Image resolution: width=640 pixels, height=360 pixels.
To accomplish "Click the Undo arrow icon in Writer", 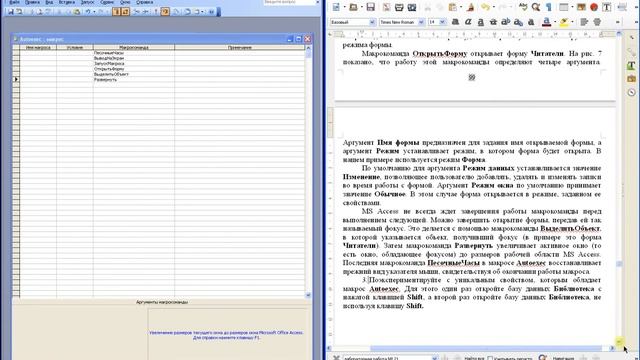I will 485,7.
